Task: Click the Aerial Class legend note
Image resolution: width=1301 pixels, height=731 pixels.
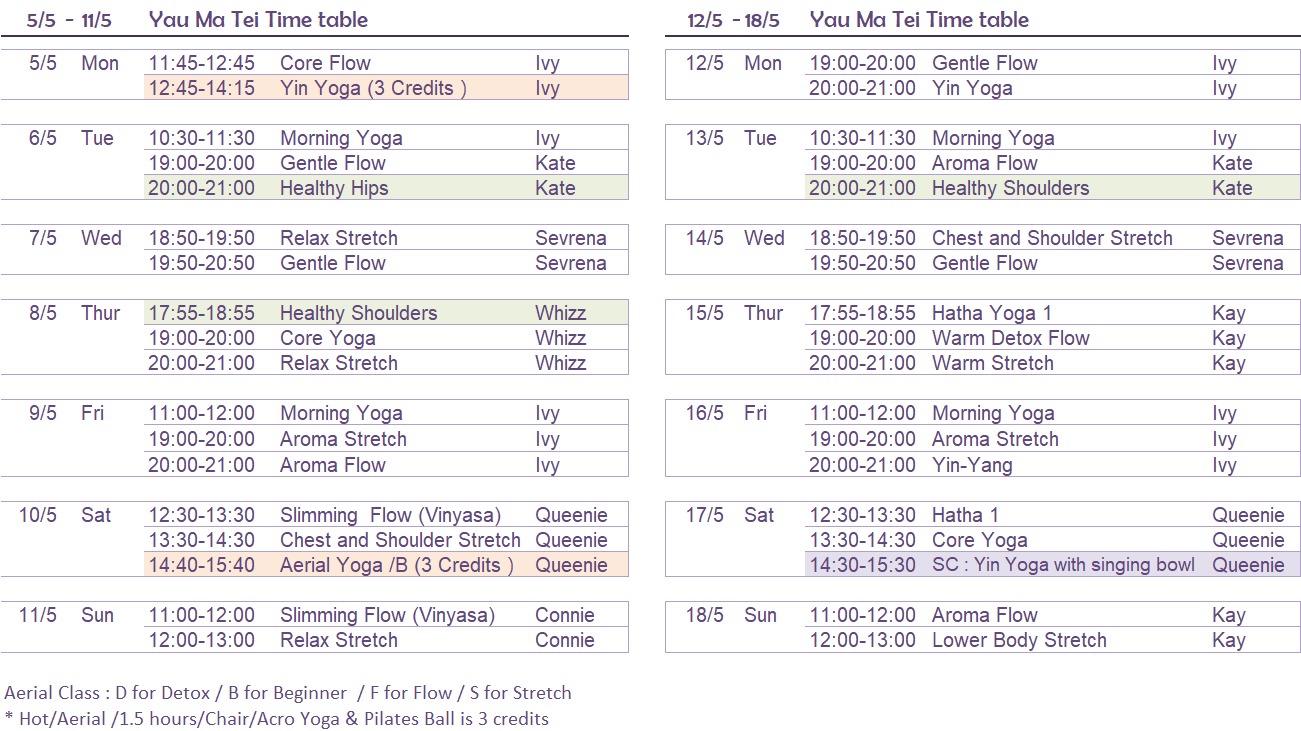Action: (x=288, y=693)
